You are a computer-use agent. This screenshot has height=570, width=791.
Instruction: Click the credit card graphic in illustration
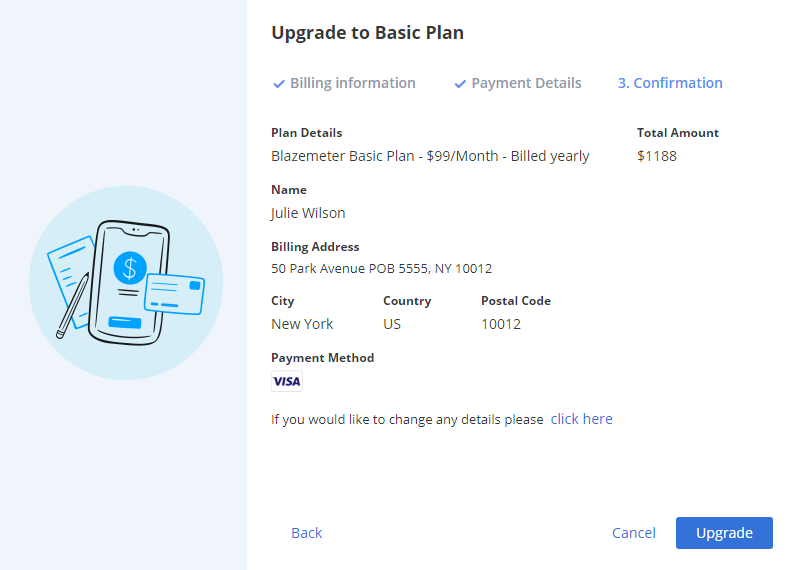point(174,294)
